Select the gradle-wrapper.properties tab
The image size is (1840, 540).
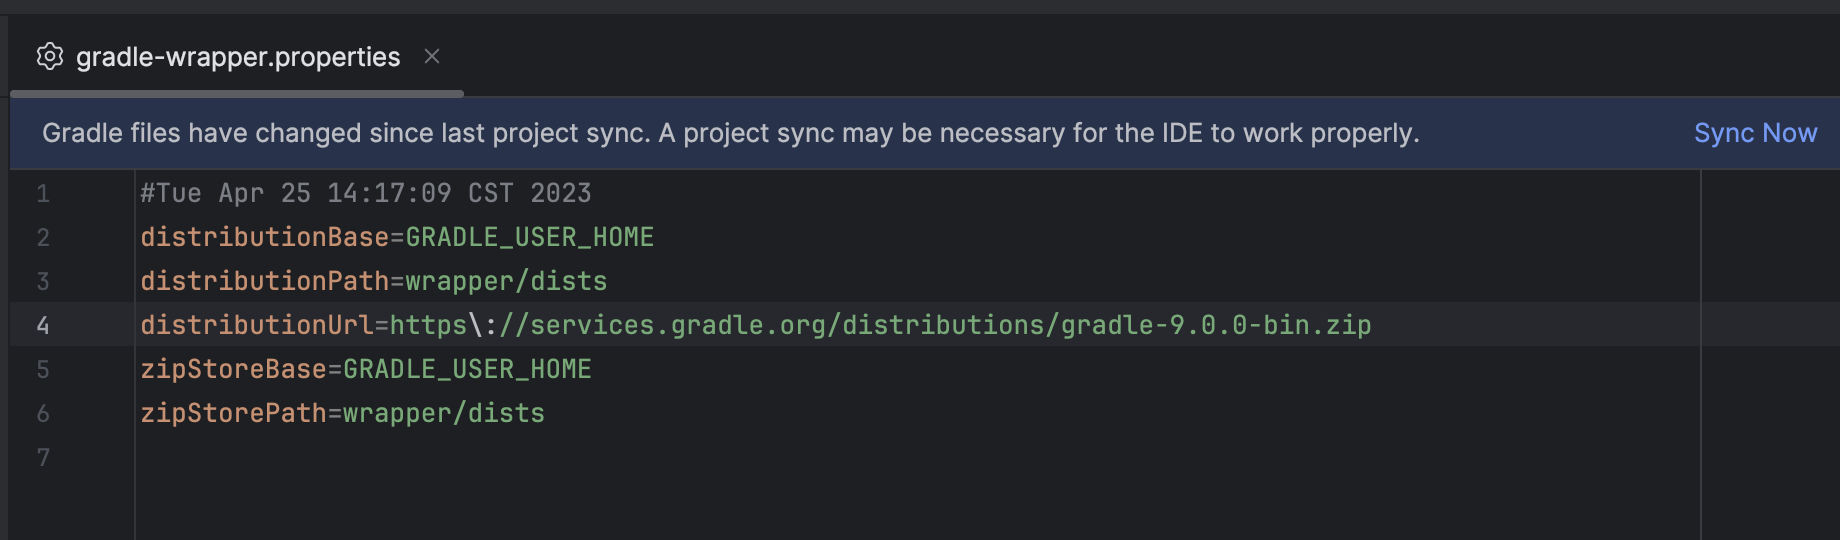238,57
